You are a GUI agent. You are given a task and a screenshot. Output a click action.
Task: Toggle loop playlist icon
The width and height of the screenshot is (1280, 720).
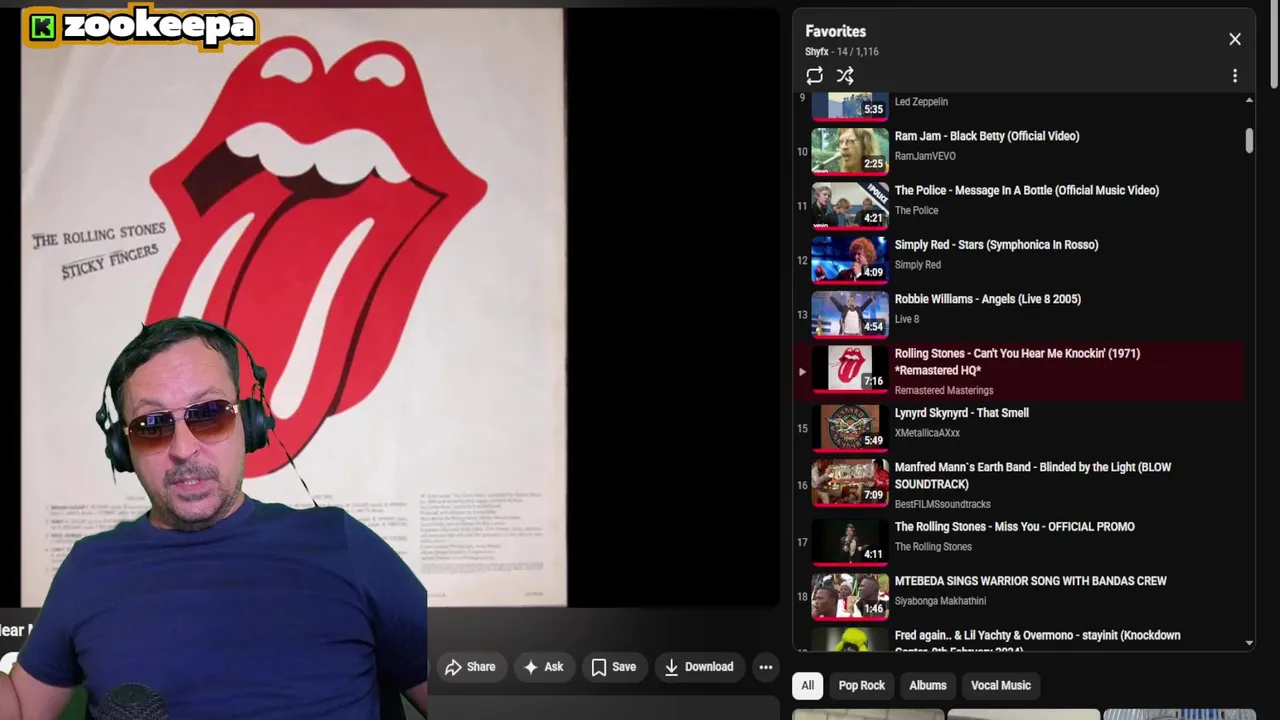[814, 76]
